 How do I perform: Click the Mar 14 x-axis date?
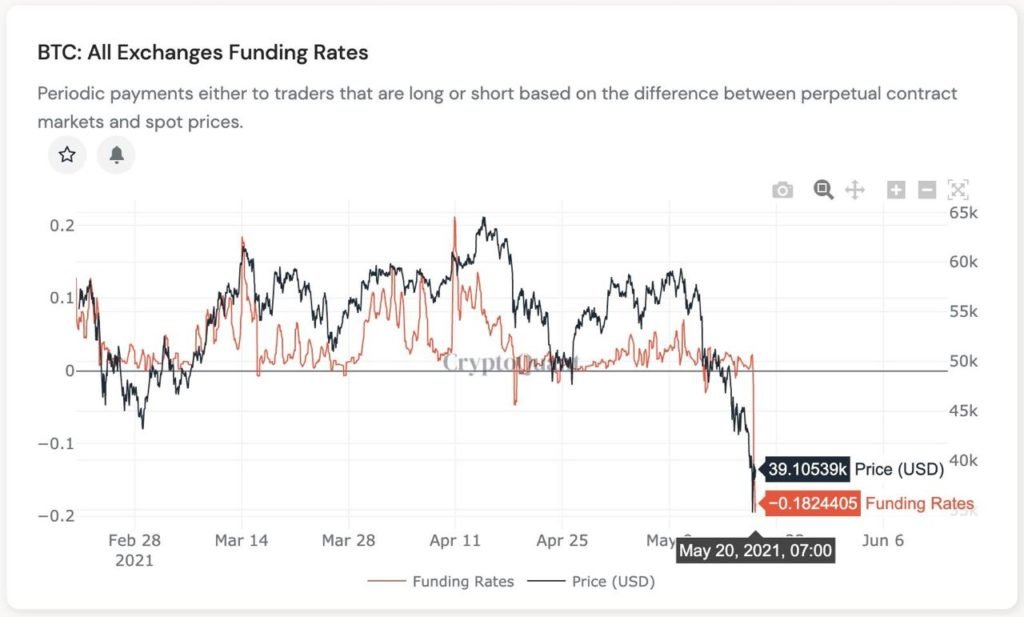241,540
